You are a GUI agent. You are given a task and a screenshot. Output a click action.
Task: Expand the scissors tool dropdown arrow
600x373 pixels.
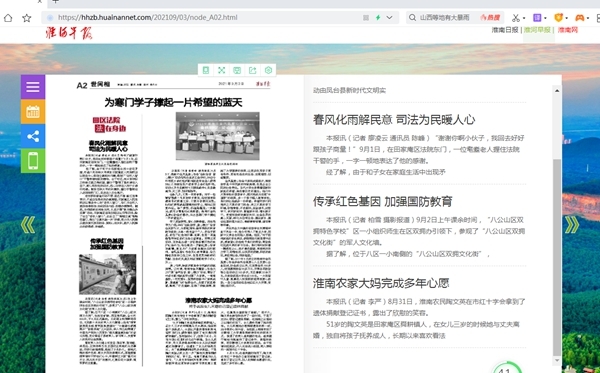[523, 18]
